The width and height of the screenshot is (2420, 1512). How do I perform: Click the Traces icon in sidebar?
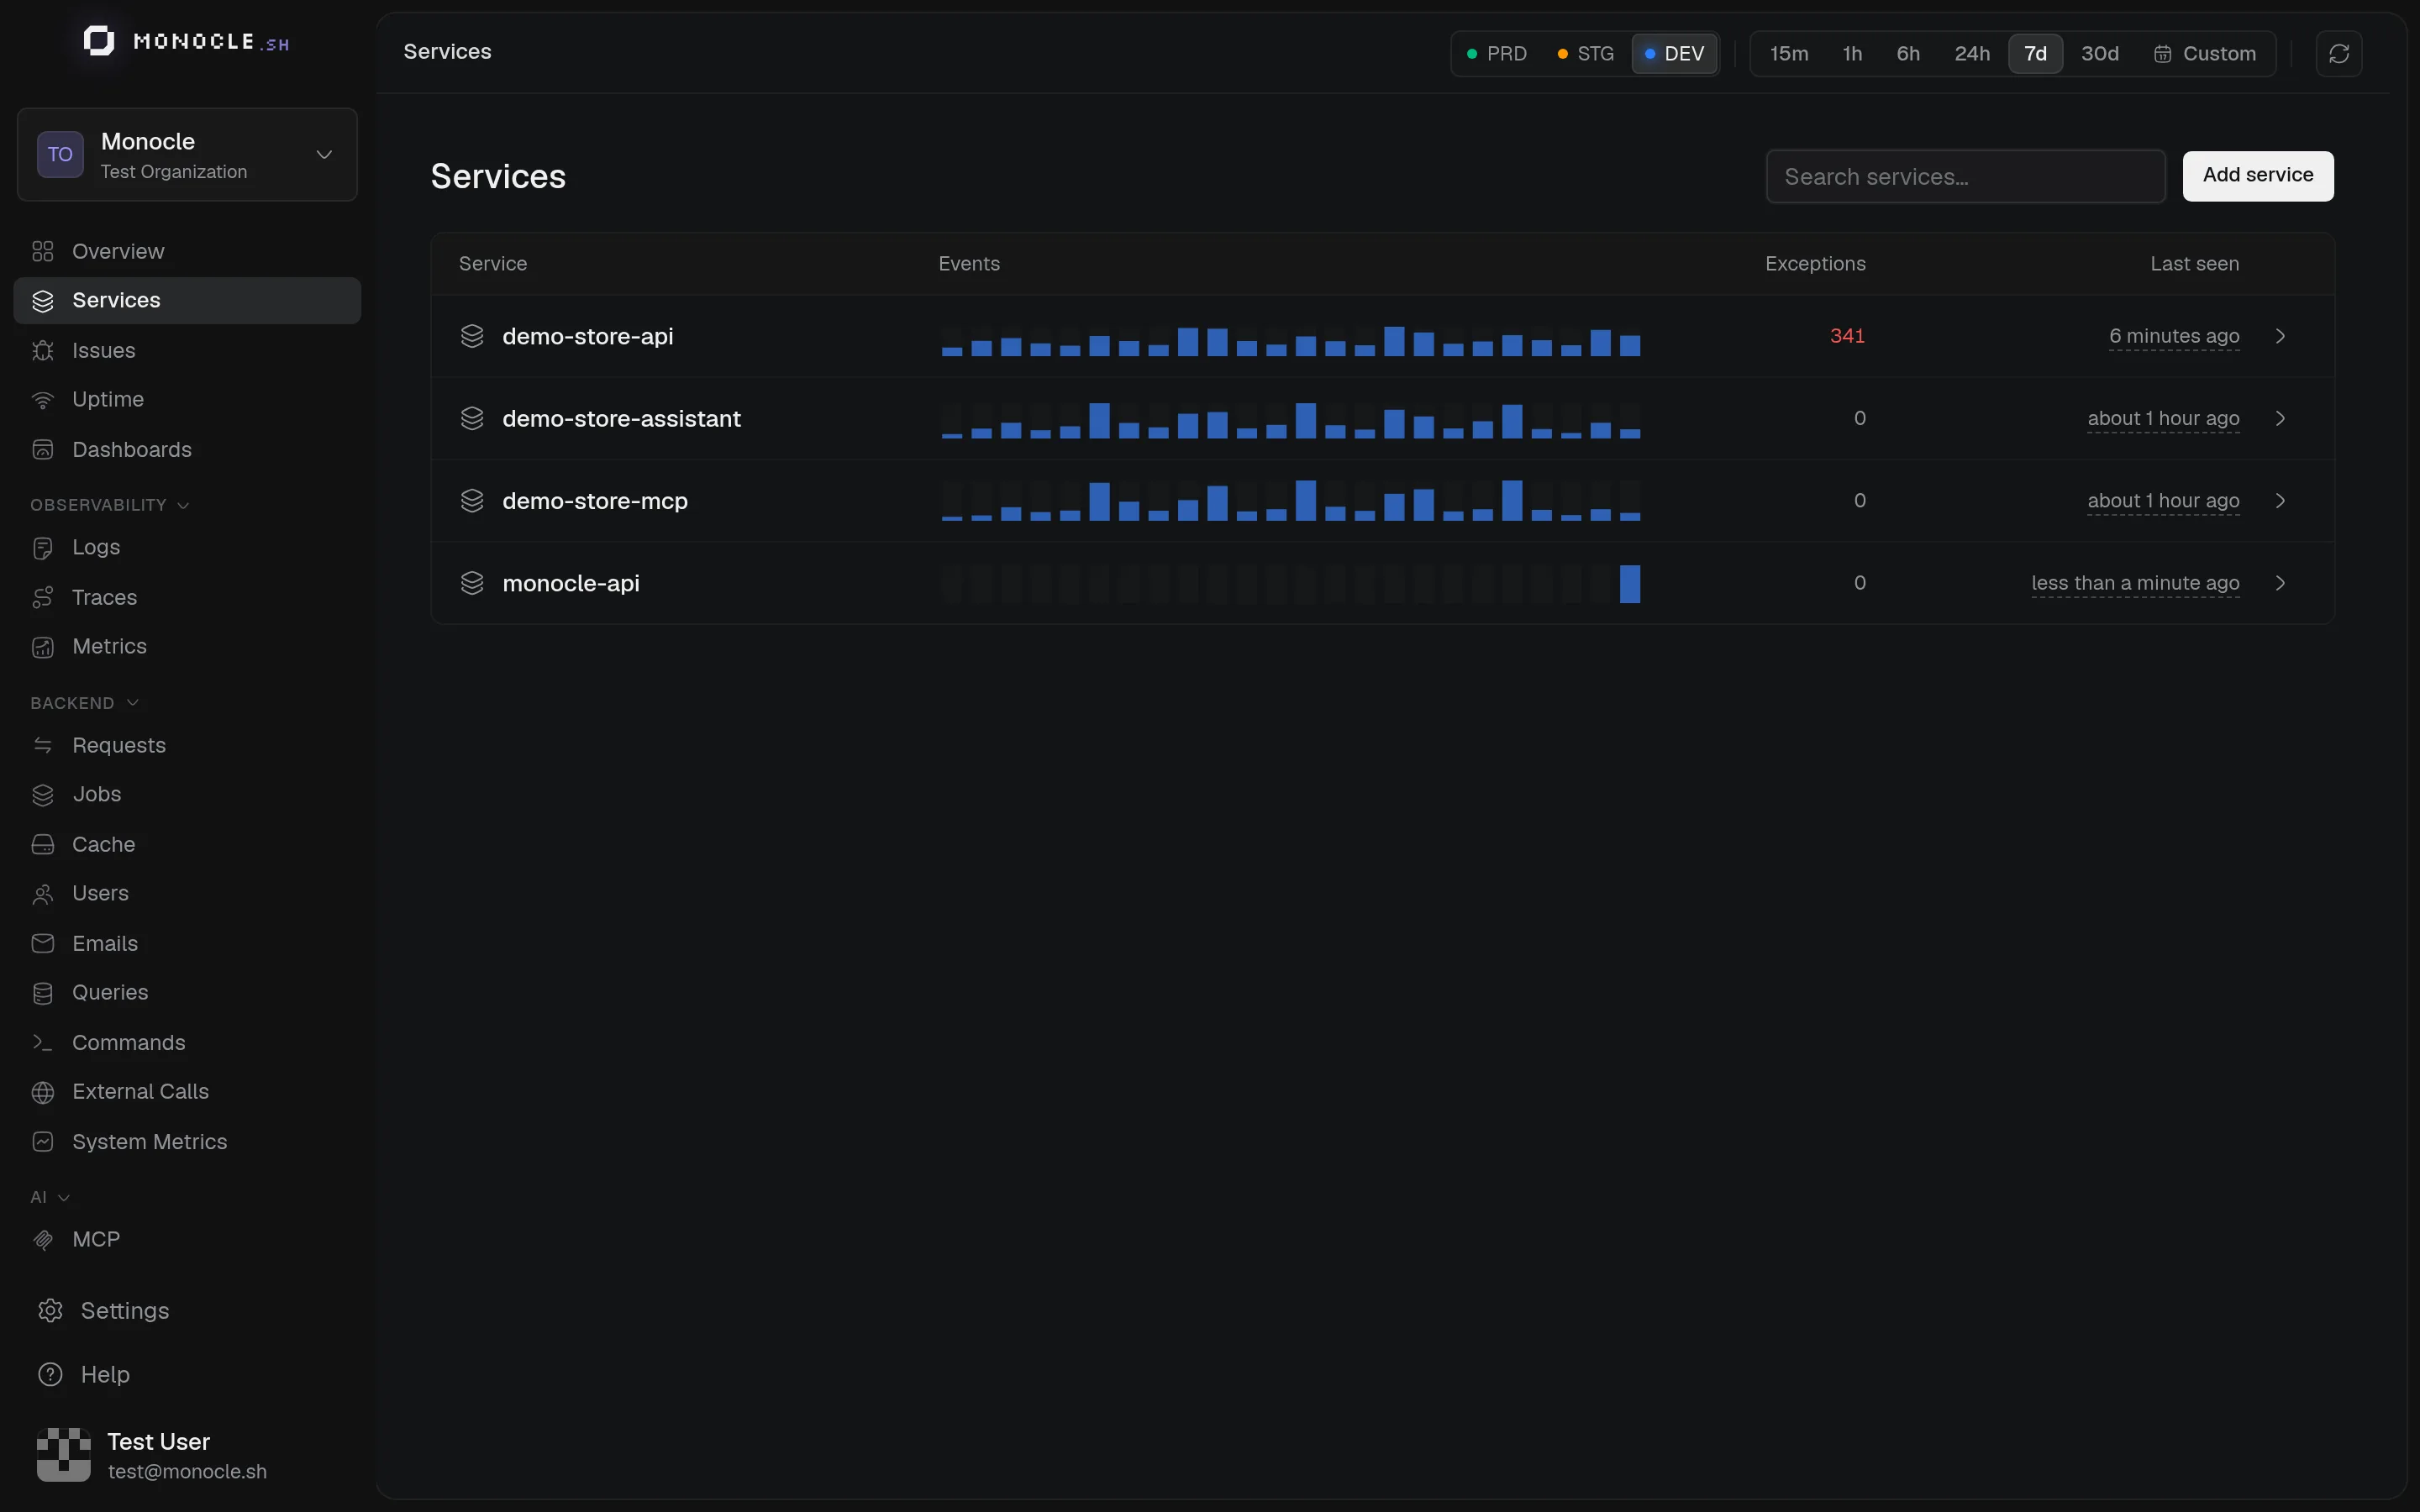coord(43,597)
